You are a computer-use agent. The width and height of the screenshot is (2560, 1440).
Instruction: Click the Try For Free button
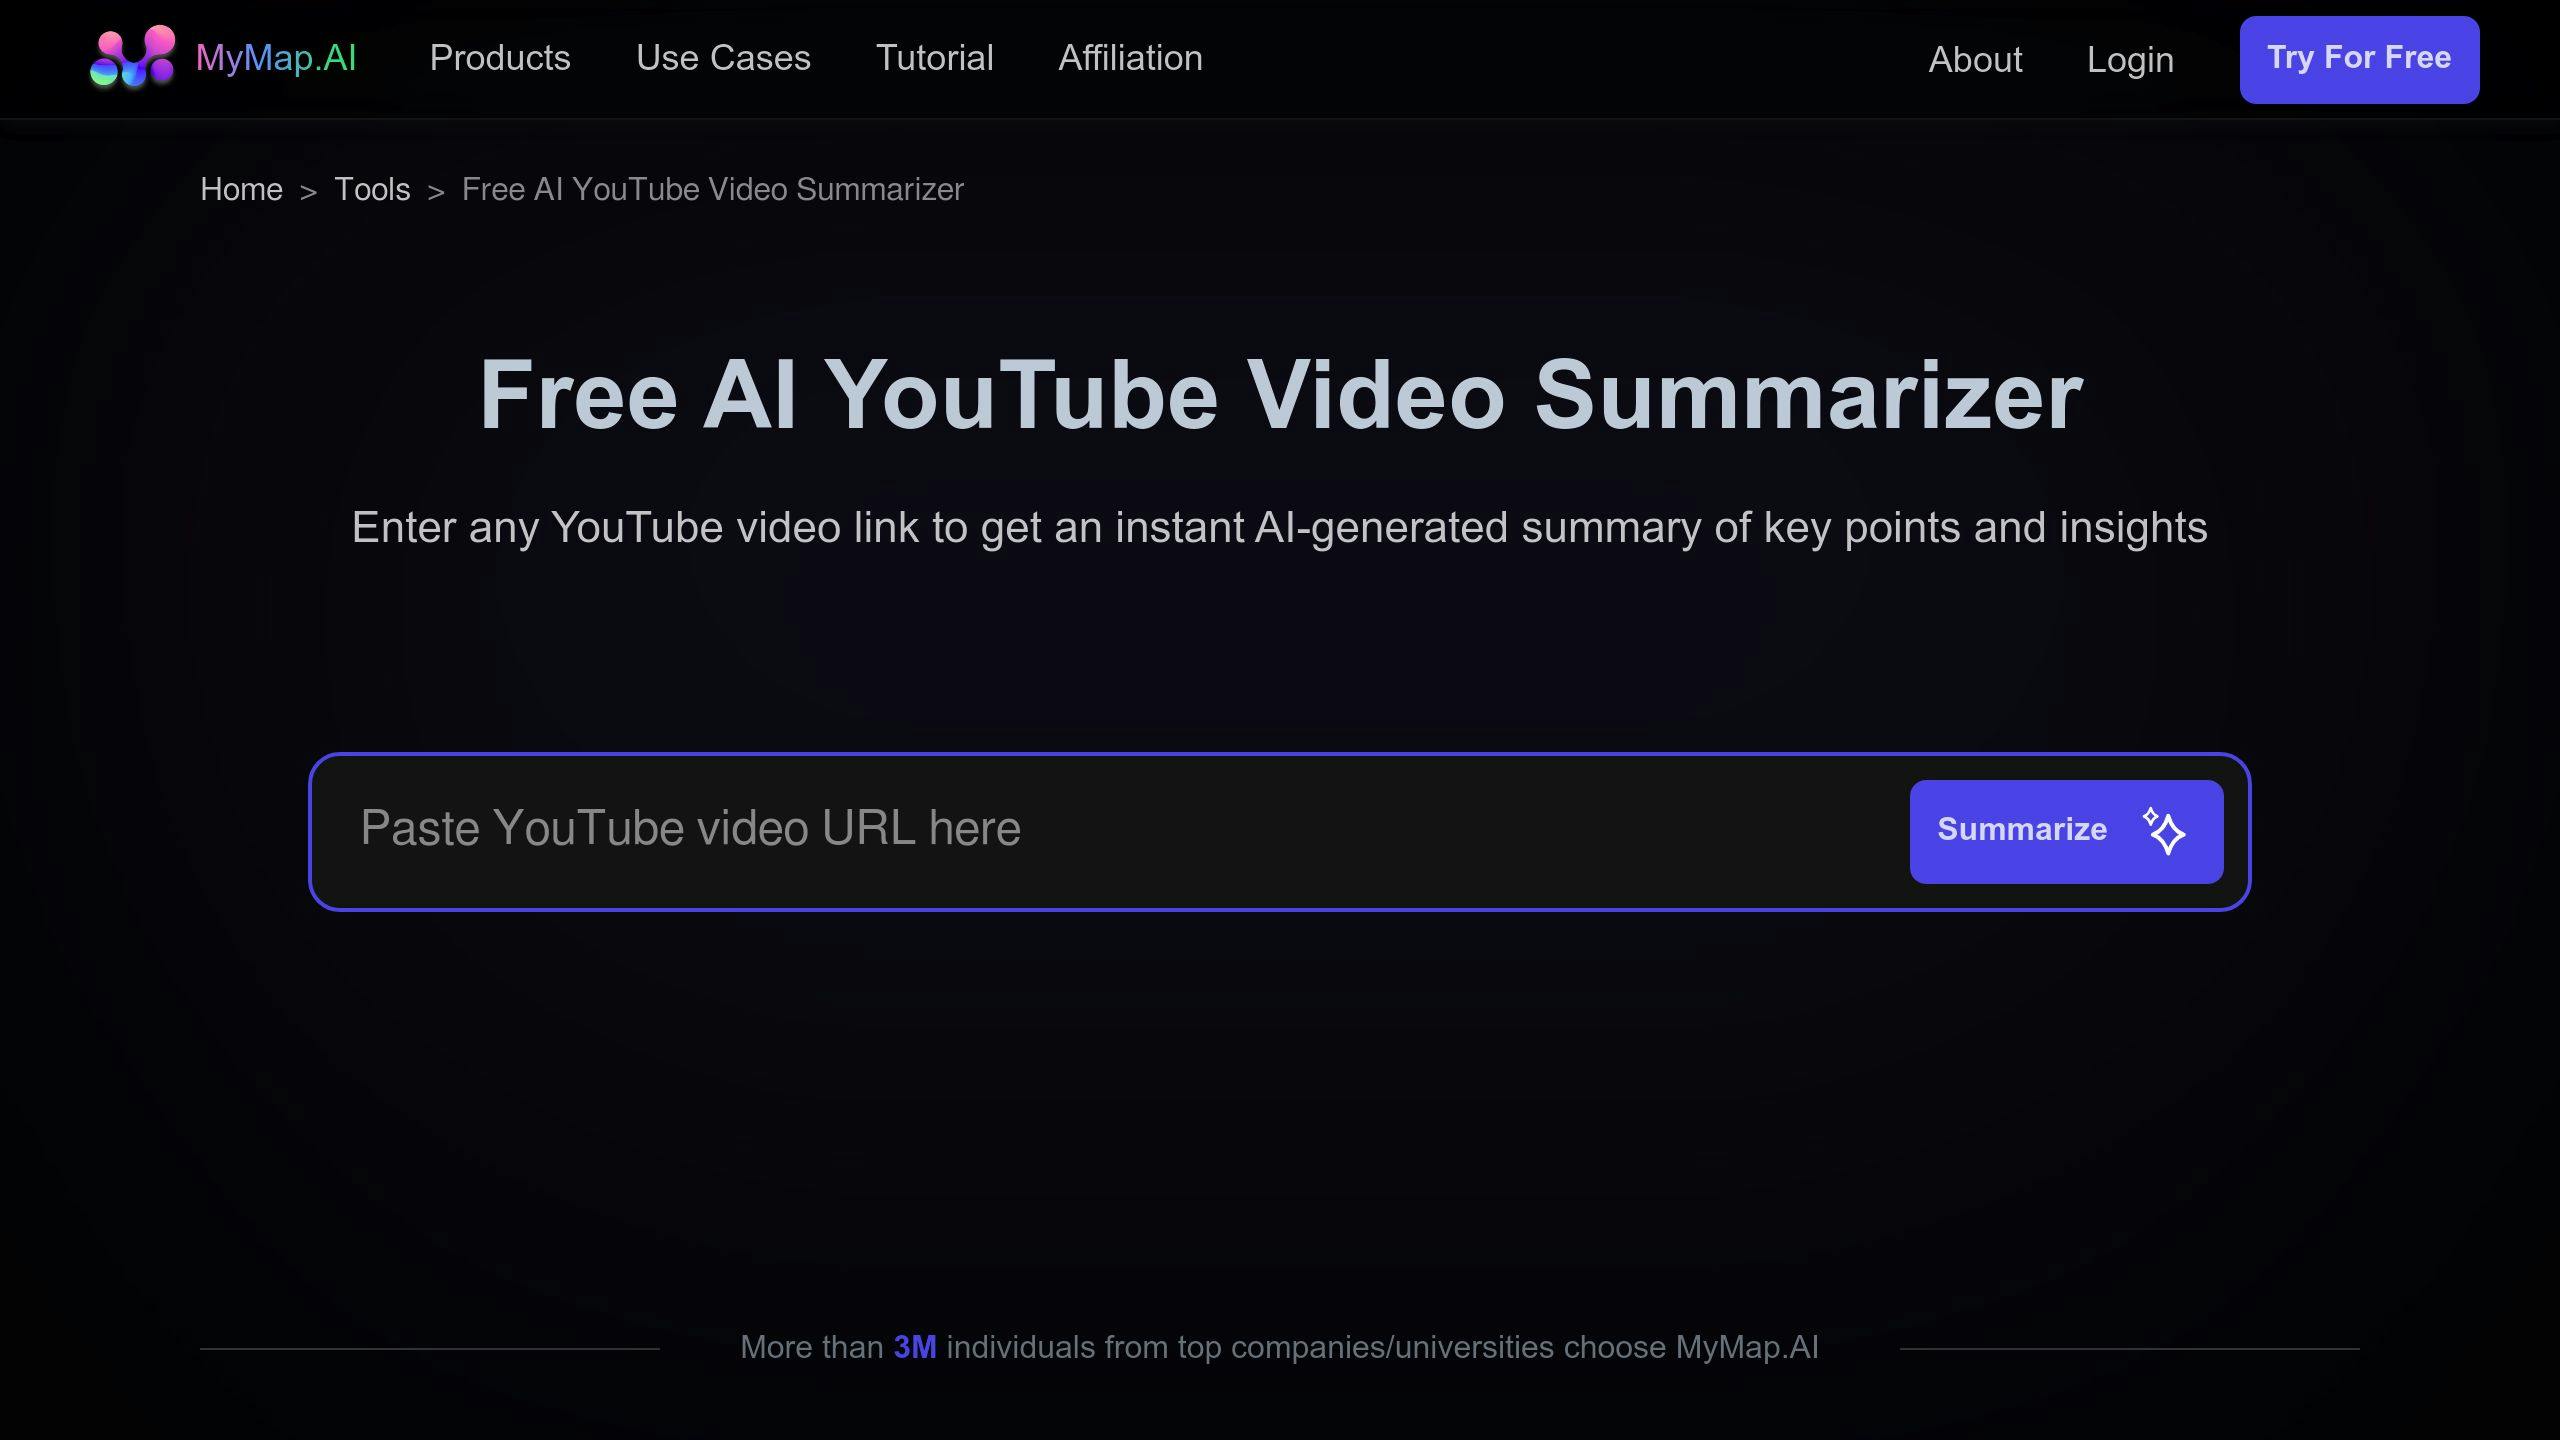point(2360,60)
